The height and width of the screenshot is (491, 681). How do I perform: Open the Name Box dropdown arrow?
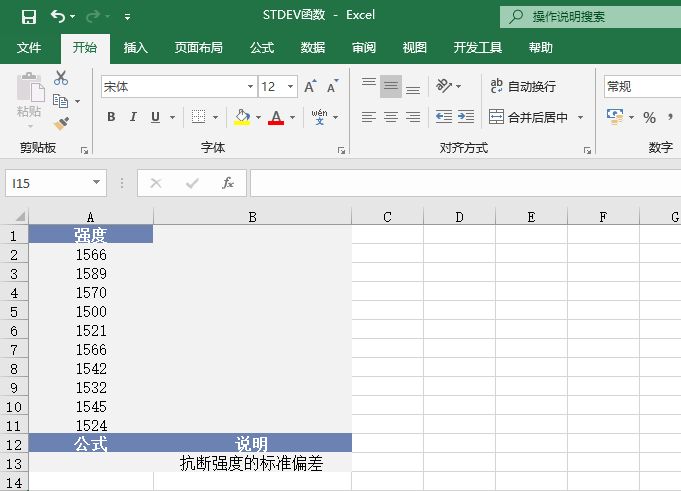(x=97, y=183)
